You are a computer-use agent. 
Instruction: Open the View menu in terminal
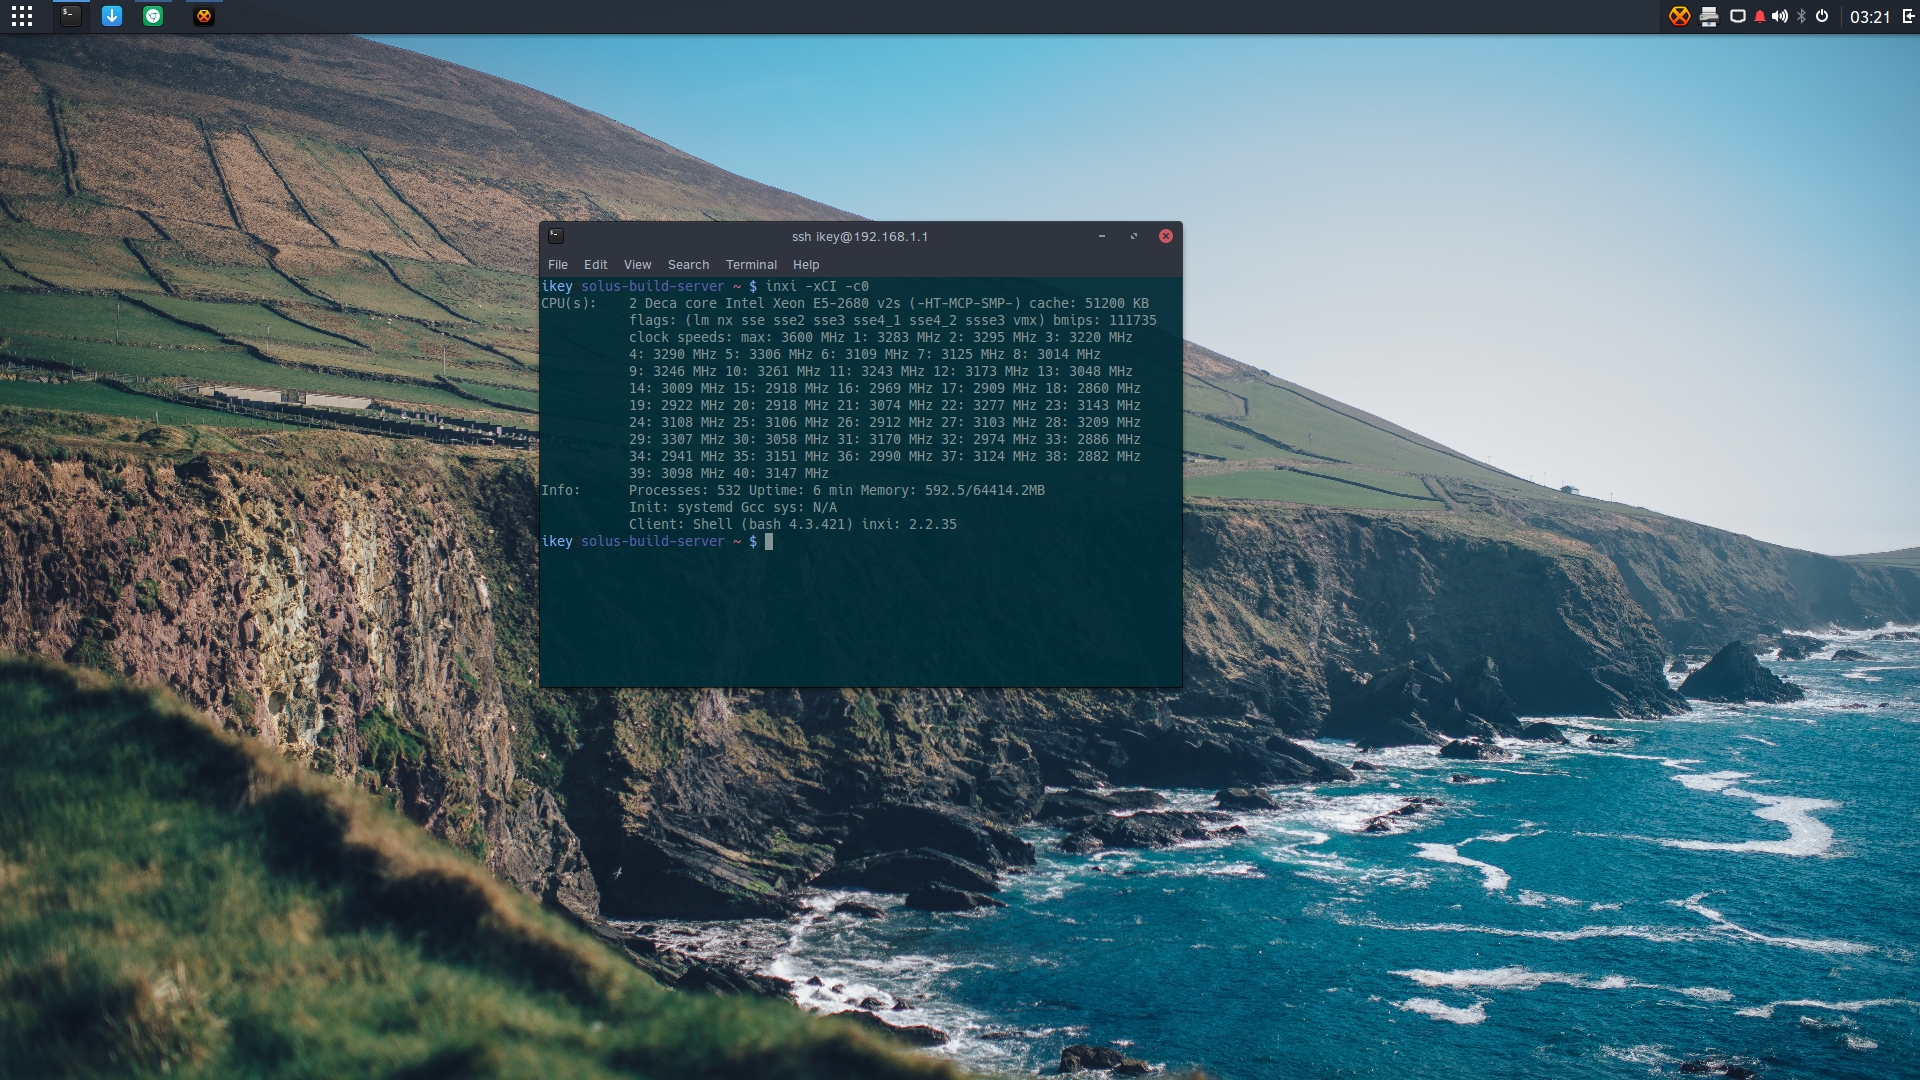(x=637, y=265)
